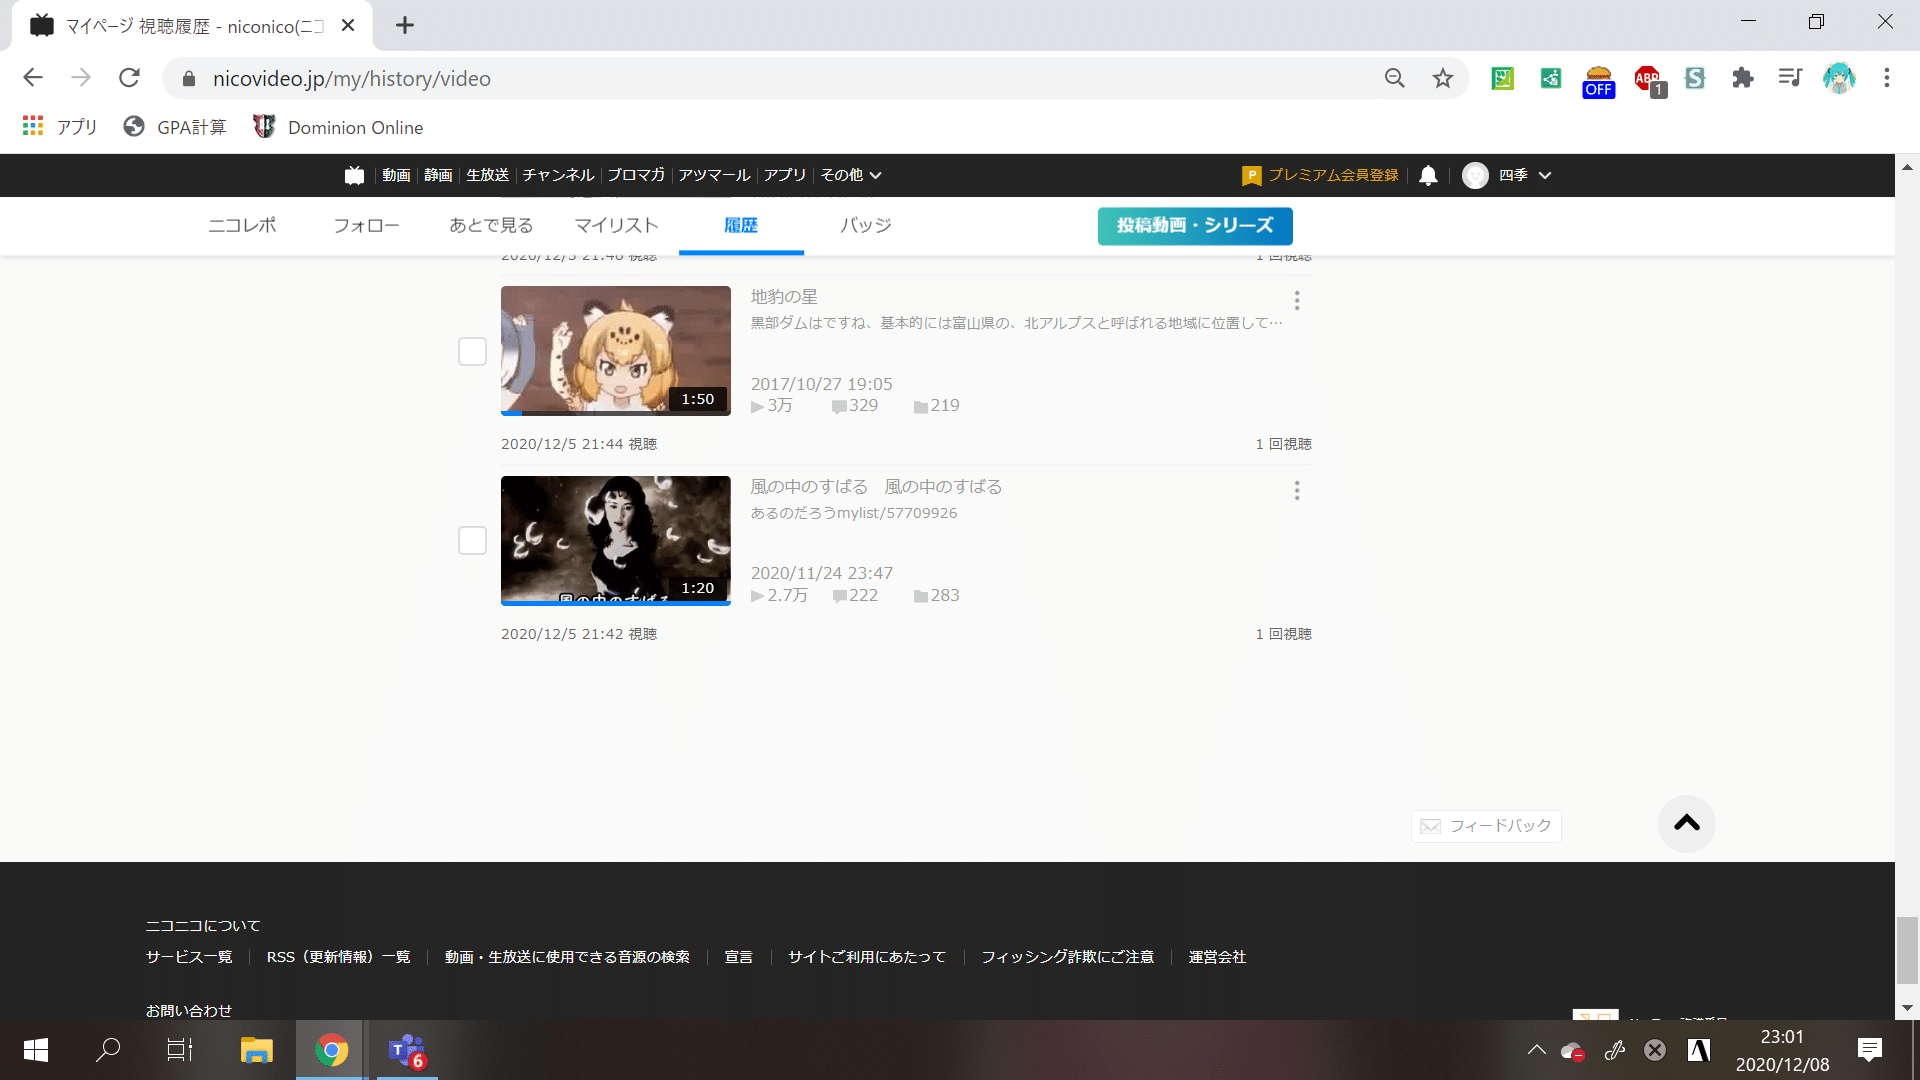Click the Stylus extension icon

point(1694,77)
